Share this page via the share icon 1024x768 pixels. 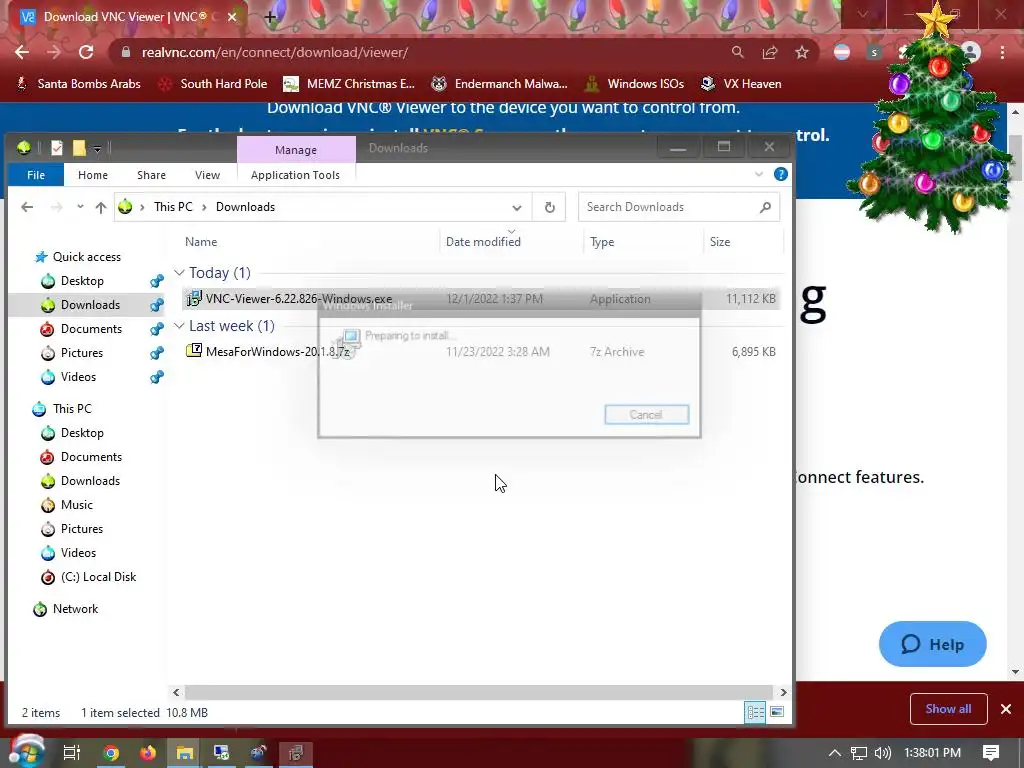click(x=770, y=52)
